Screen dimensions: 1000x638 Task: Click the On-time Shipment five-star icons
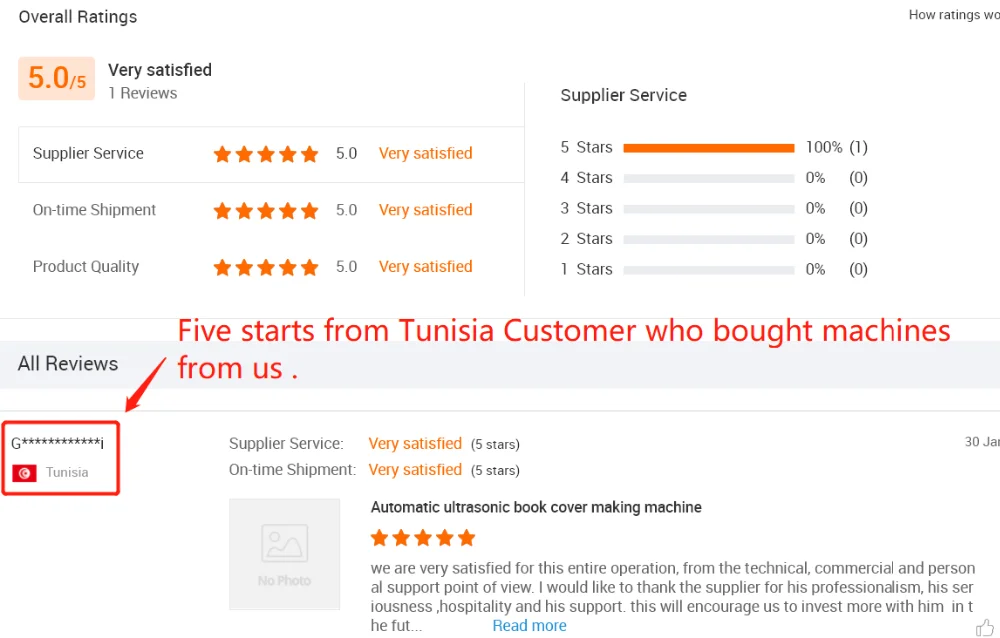point(266,210)
